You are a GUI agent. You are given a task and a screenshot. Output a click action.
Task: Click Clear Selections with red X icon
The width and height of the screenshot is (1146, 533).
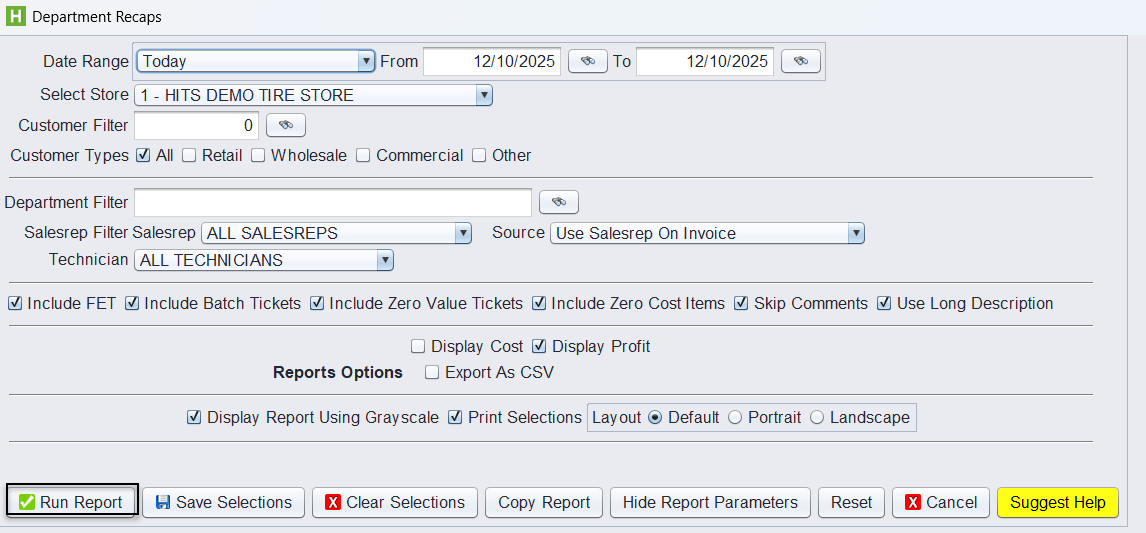(395, 502)
